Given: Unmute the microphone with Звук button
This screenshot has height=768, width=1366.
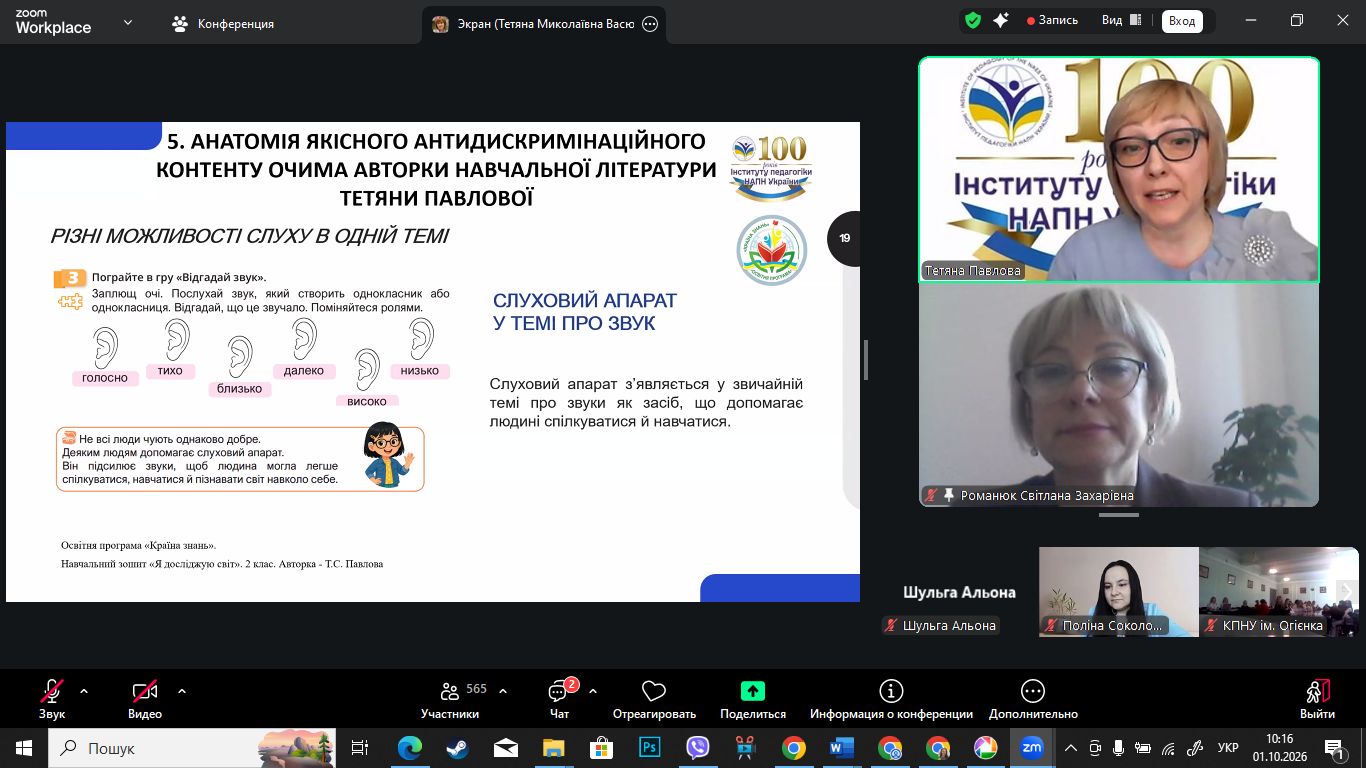Looking at the screenshot, I should click(x=52, y=699).
